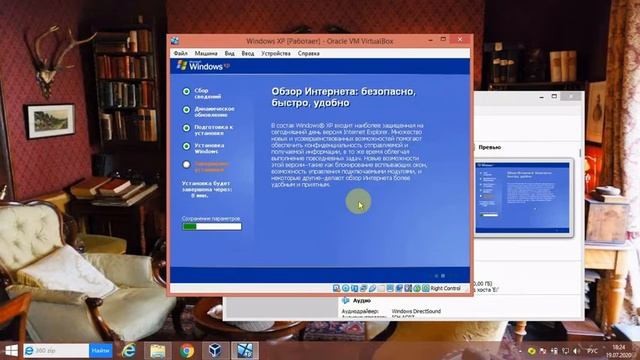Click the Установка Windows step indicator

coord(186,146)
